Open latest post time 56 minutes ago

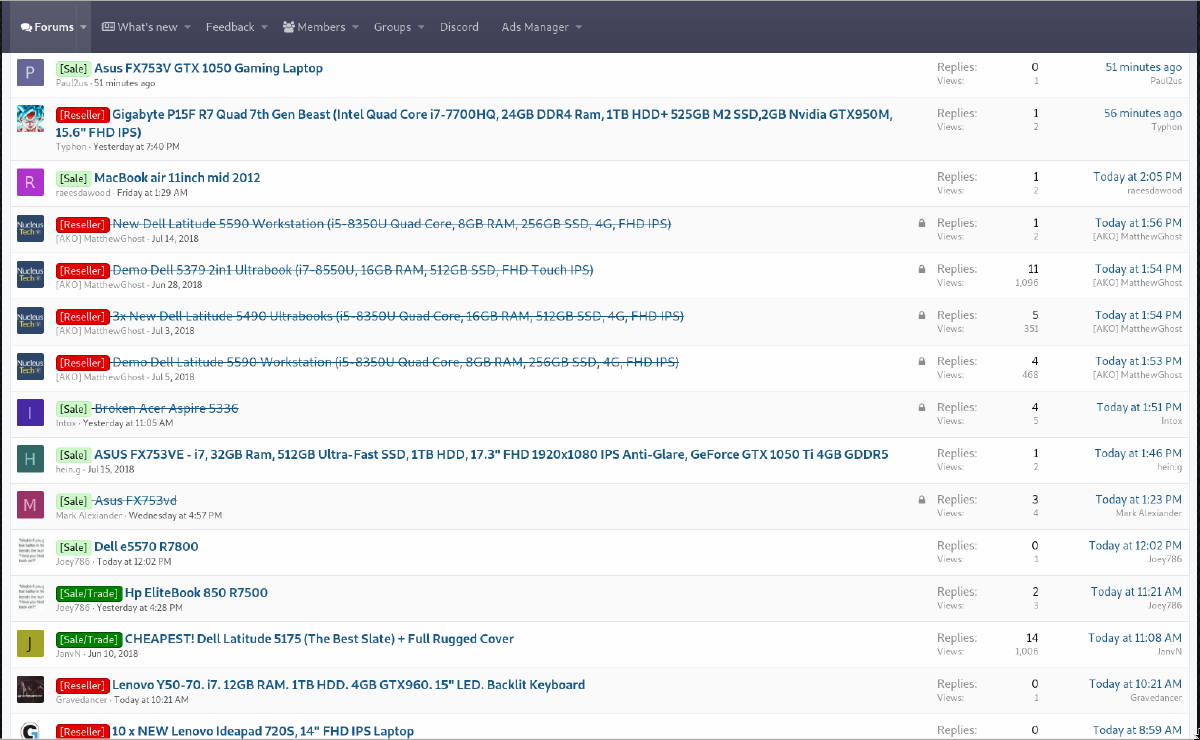click(1143, 113)
